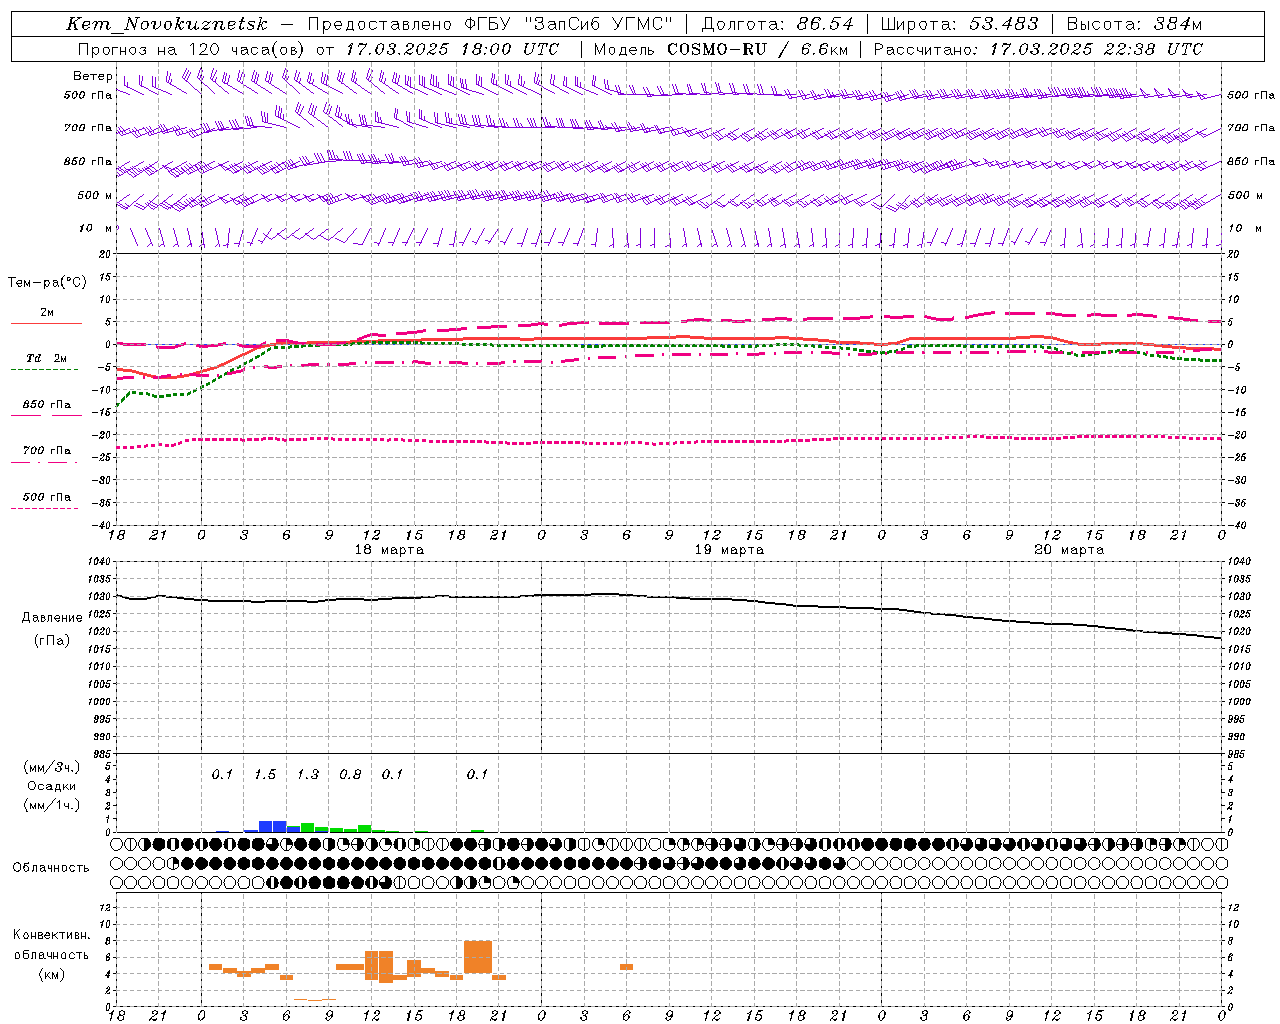Screen dimensions: 1280x1024
Task: Click the 19 марта date label
Action: [x=729, y=550]
